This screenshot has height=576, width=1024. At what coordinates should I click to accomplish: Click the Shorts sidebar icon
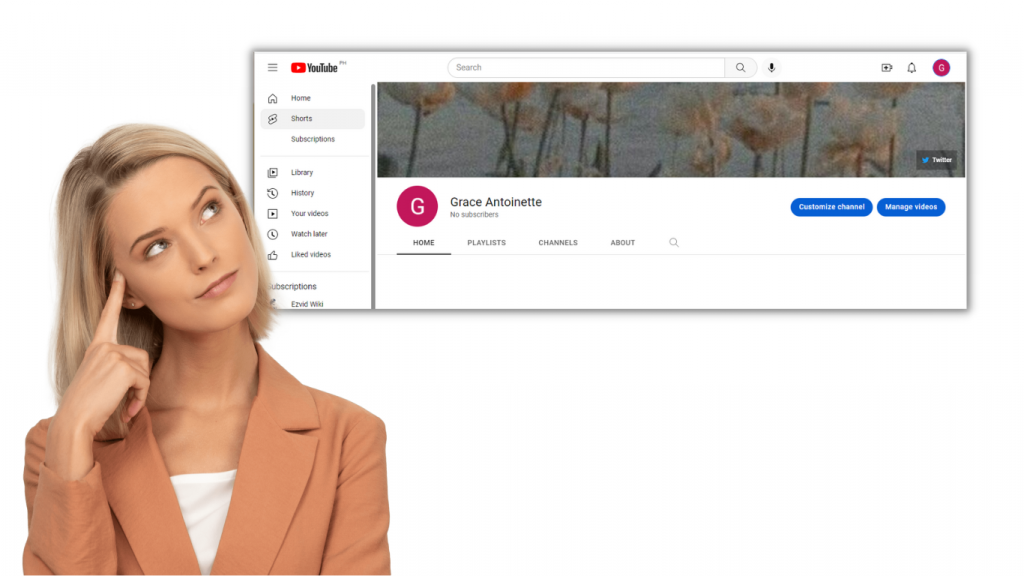coord(272,119)
